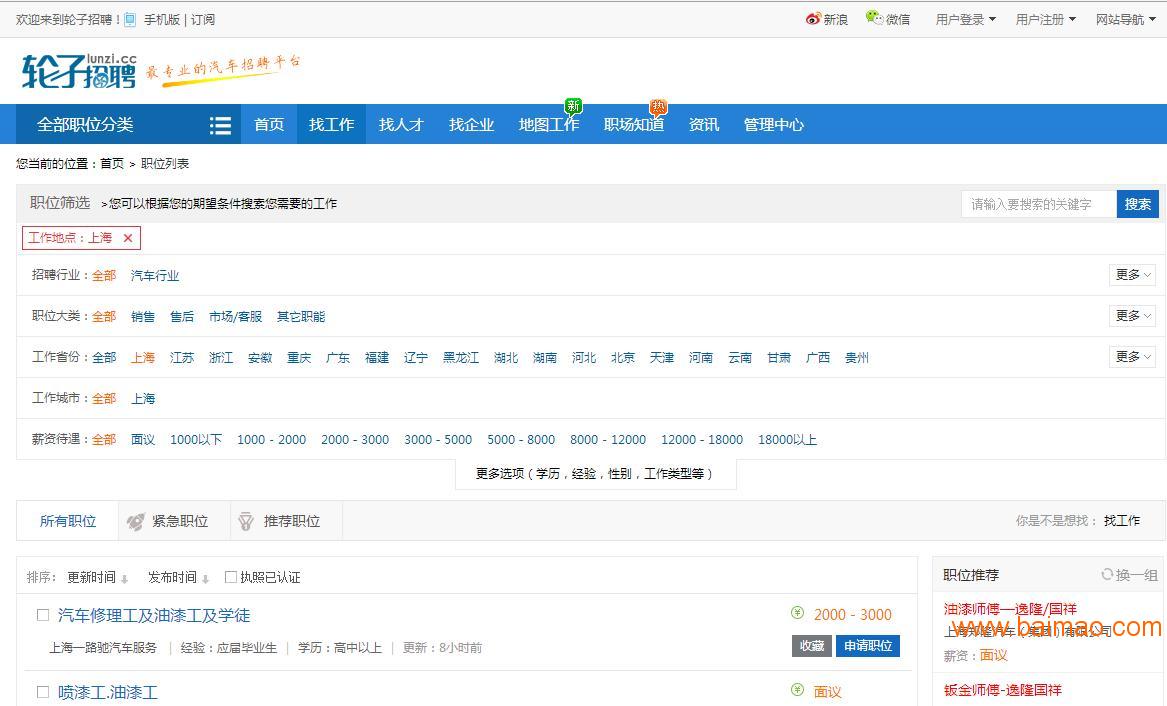Open the category list hamburger icon

coord(220,125)
